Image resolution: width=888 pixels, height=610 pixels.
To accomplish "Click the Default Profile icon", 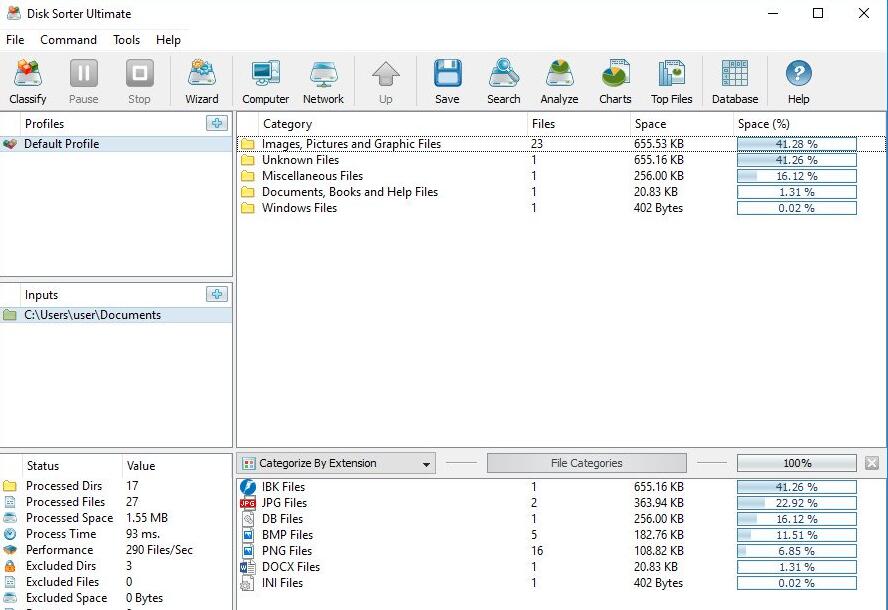I will [10, 144].
